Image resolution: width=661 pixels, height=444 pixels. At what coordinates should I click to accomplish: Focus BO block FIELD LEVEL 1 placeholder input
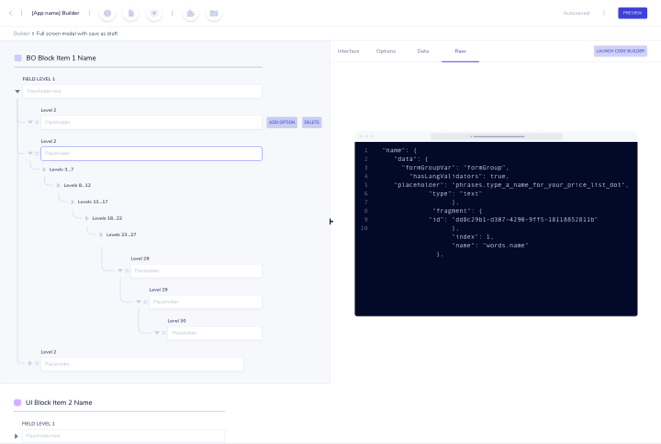click(142, 91)
